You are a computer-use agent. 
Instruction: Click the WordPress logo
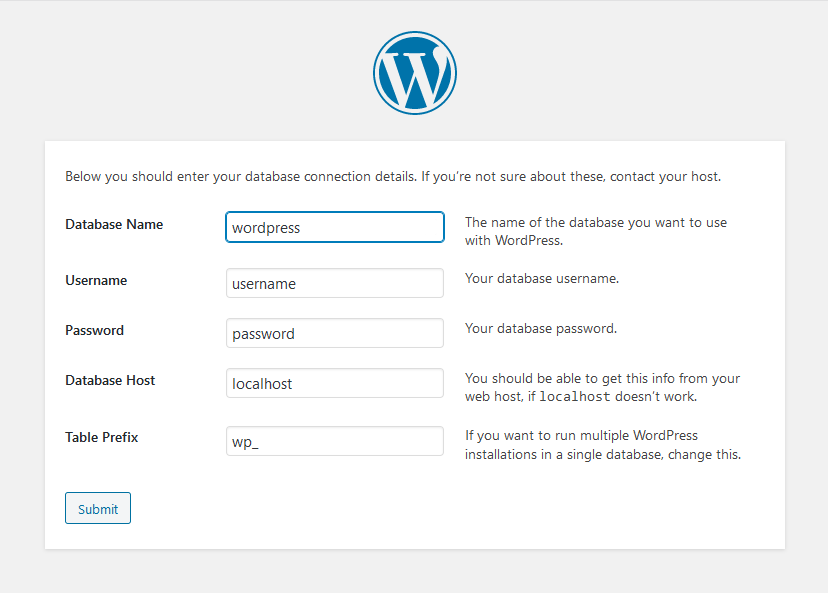415,73
